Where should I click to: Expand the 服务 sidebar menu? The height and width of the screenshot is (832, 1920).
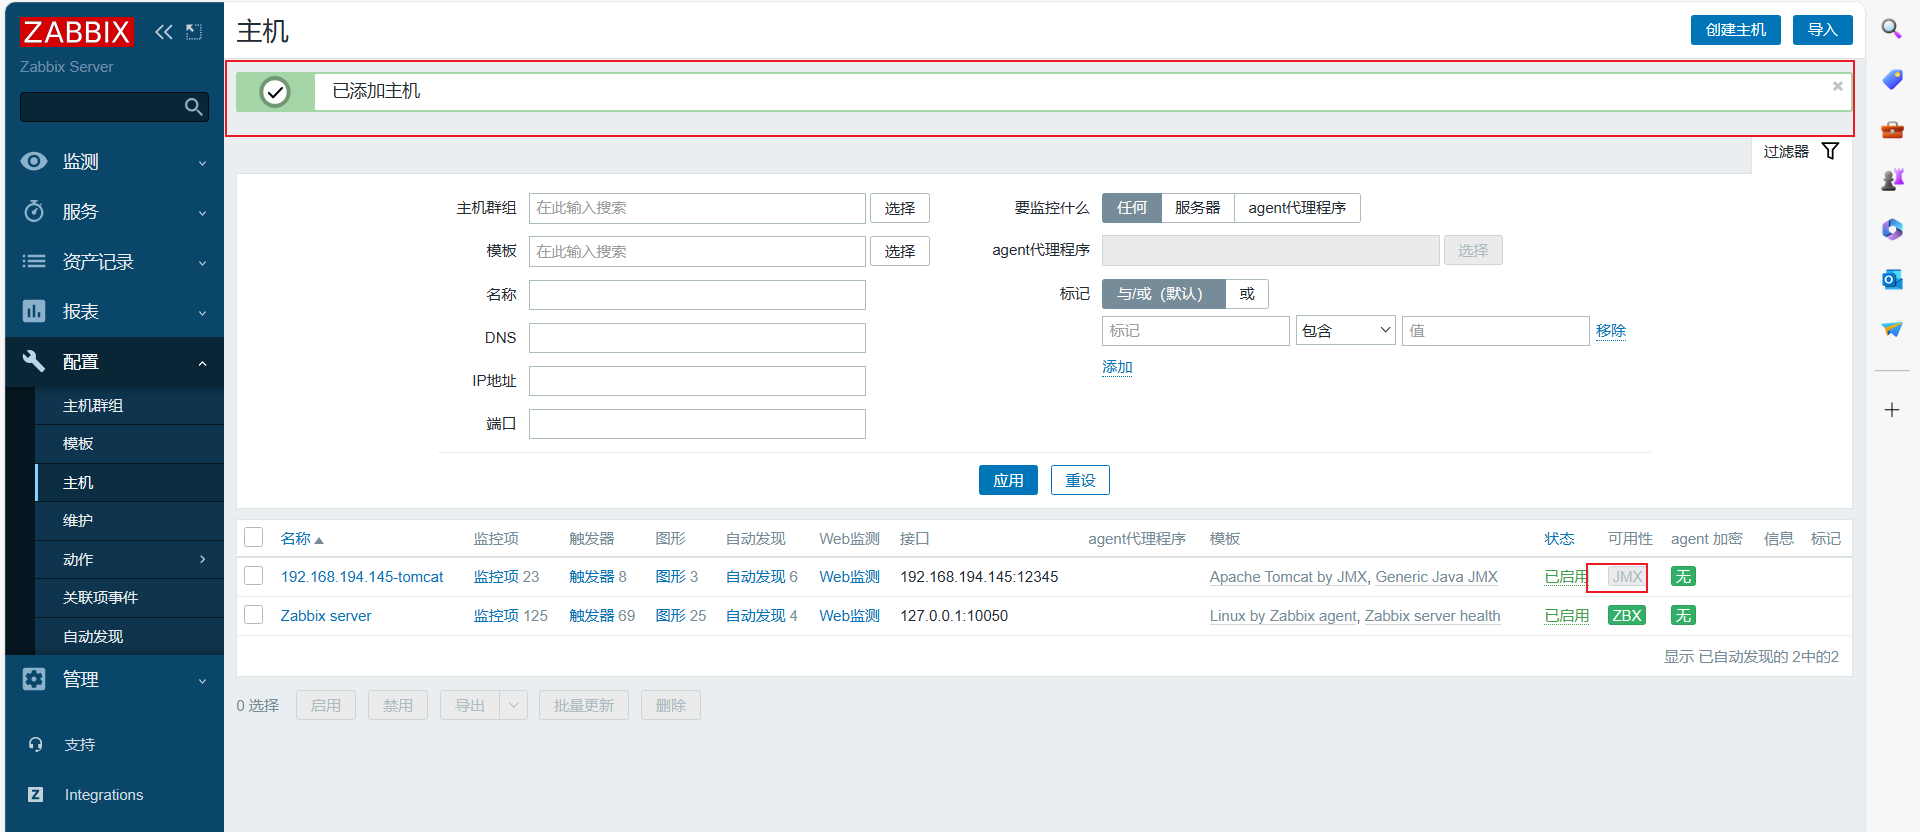coord(114,212)
